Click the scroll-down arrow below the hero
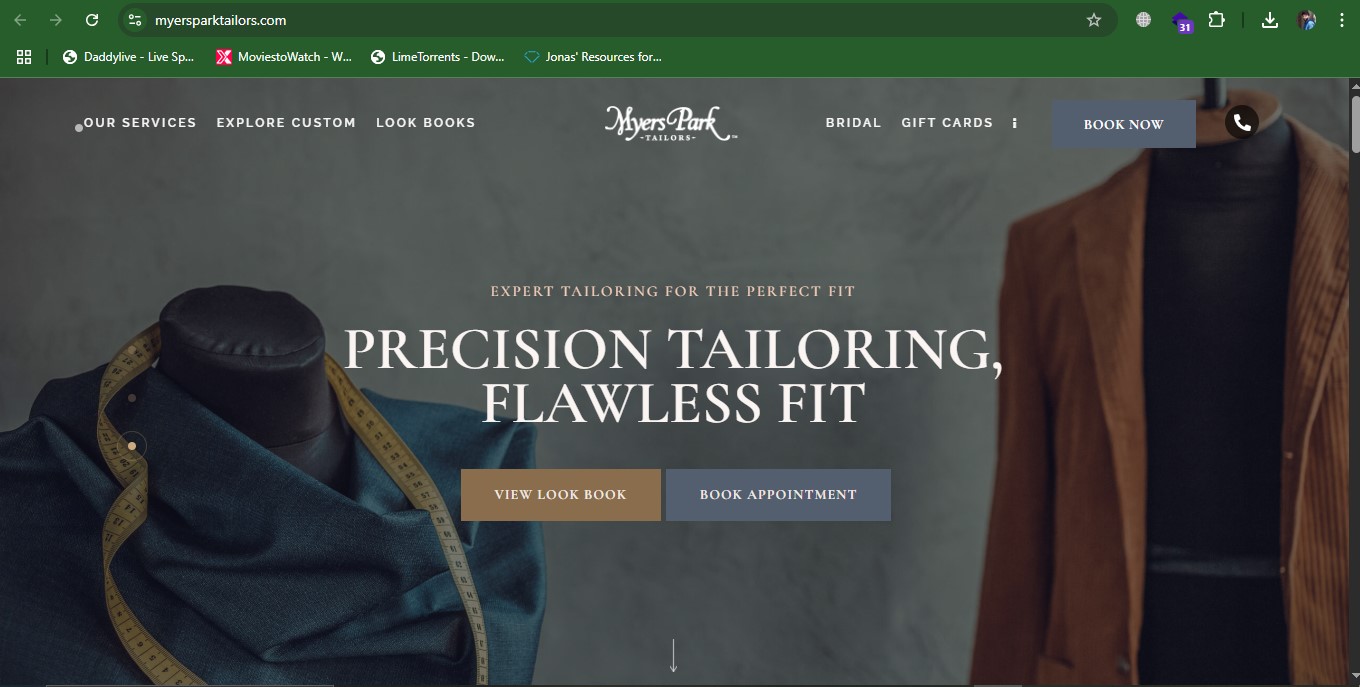 pyautogui.click(x=673, y=656)
